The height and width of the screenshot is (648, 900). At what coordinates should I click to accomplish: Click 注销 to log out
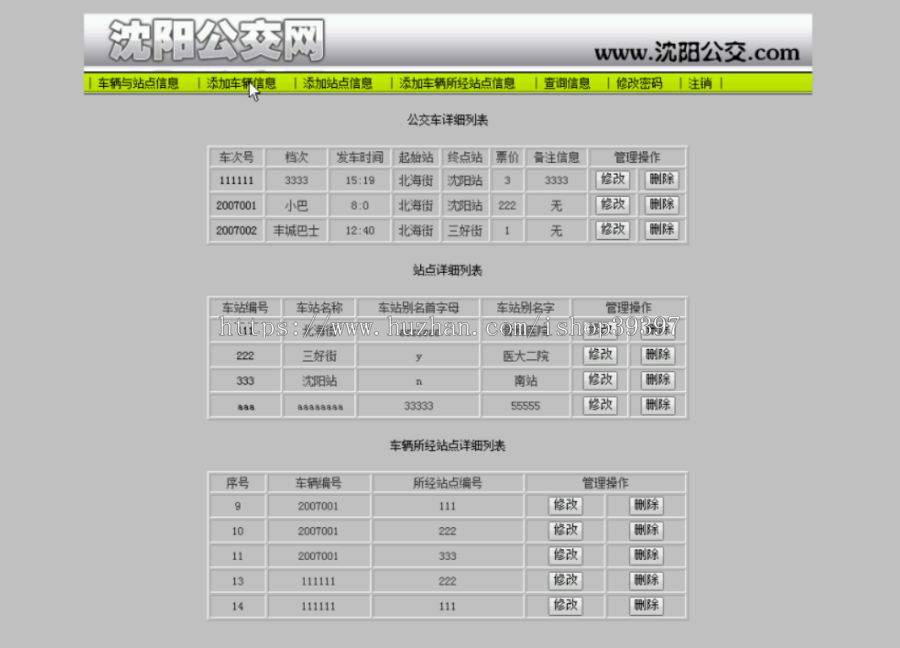(700, 83)
